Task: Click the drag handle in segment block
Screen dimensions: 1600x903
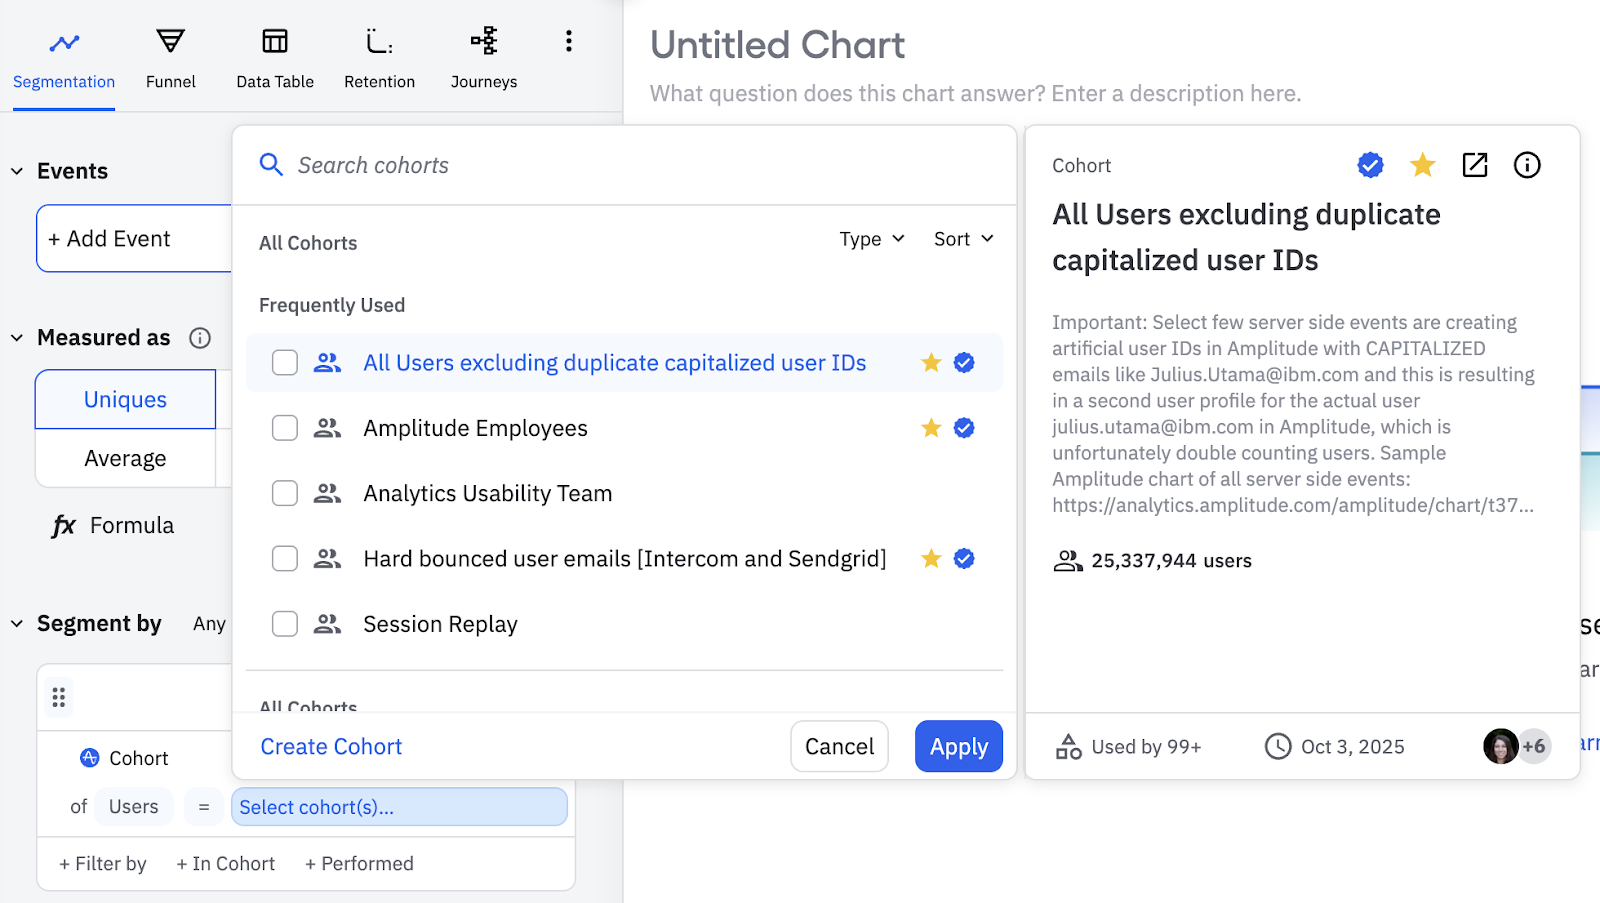Action: 59,697
